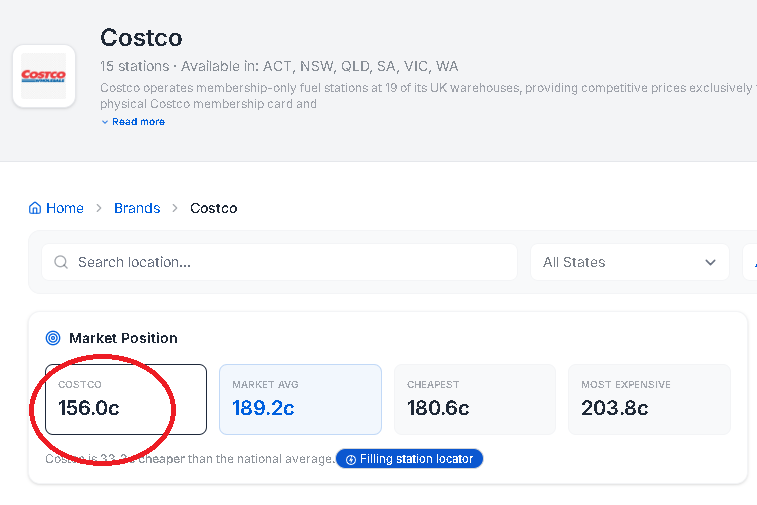The width and height of the screenshot is (757, 505).
Task: Select the Market Avg 189.2c card
Action: click(x=300, y=399)
